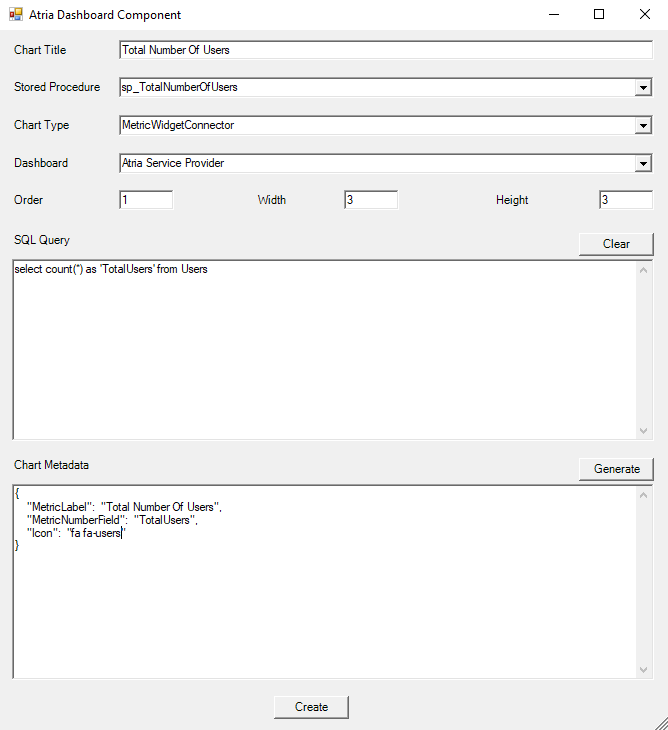Click the "MetricNumberField" line in metadata
Viewport: 668px width, 730px height.
tap(112, 520)
